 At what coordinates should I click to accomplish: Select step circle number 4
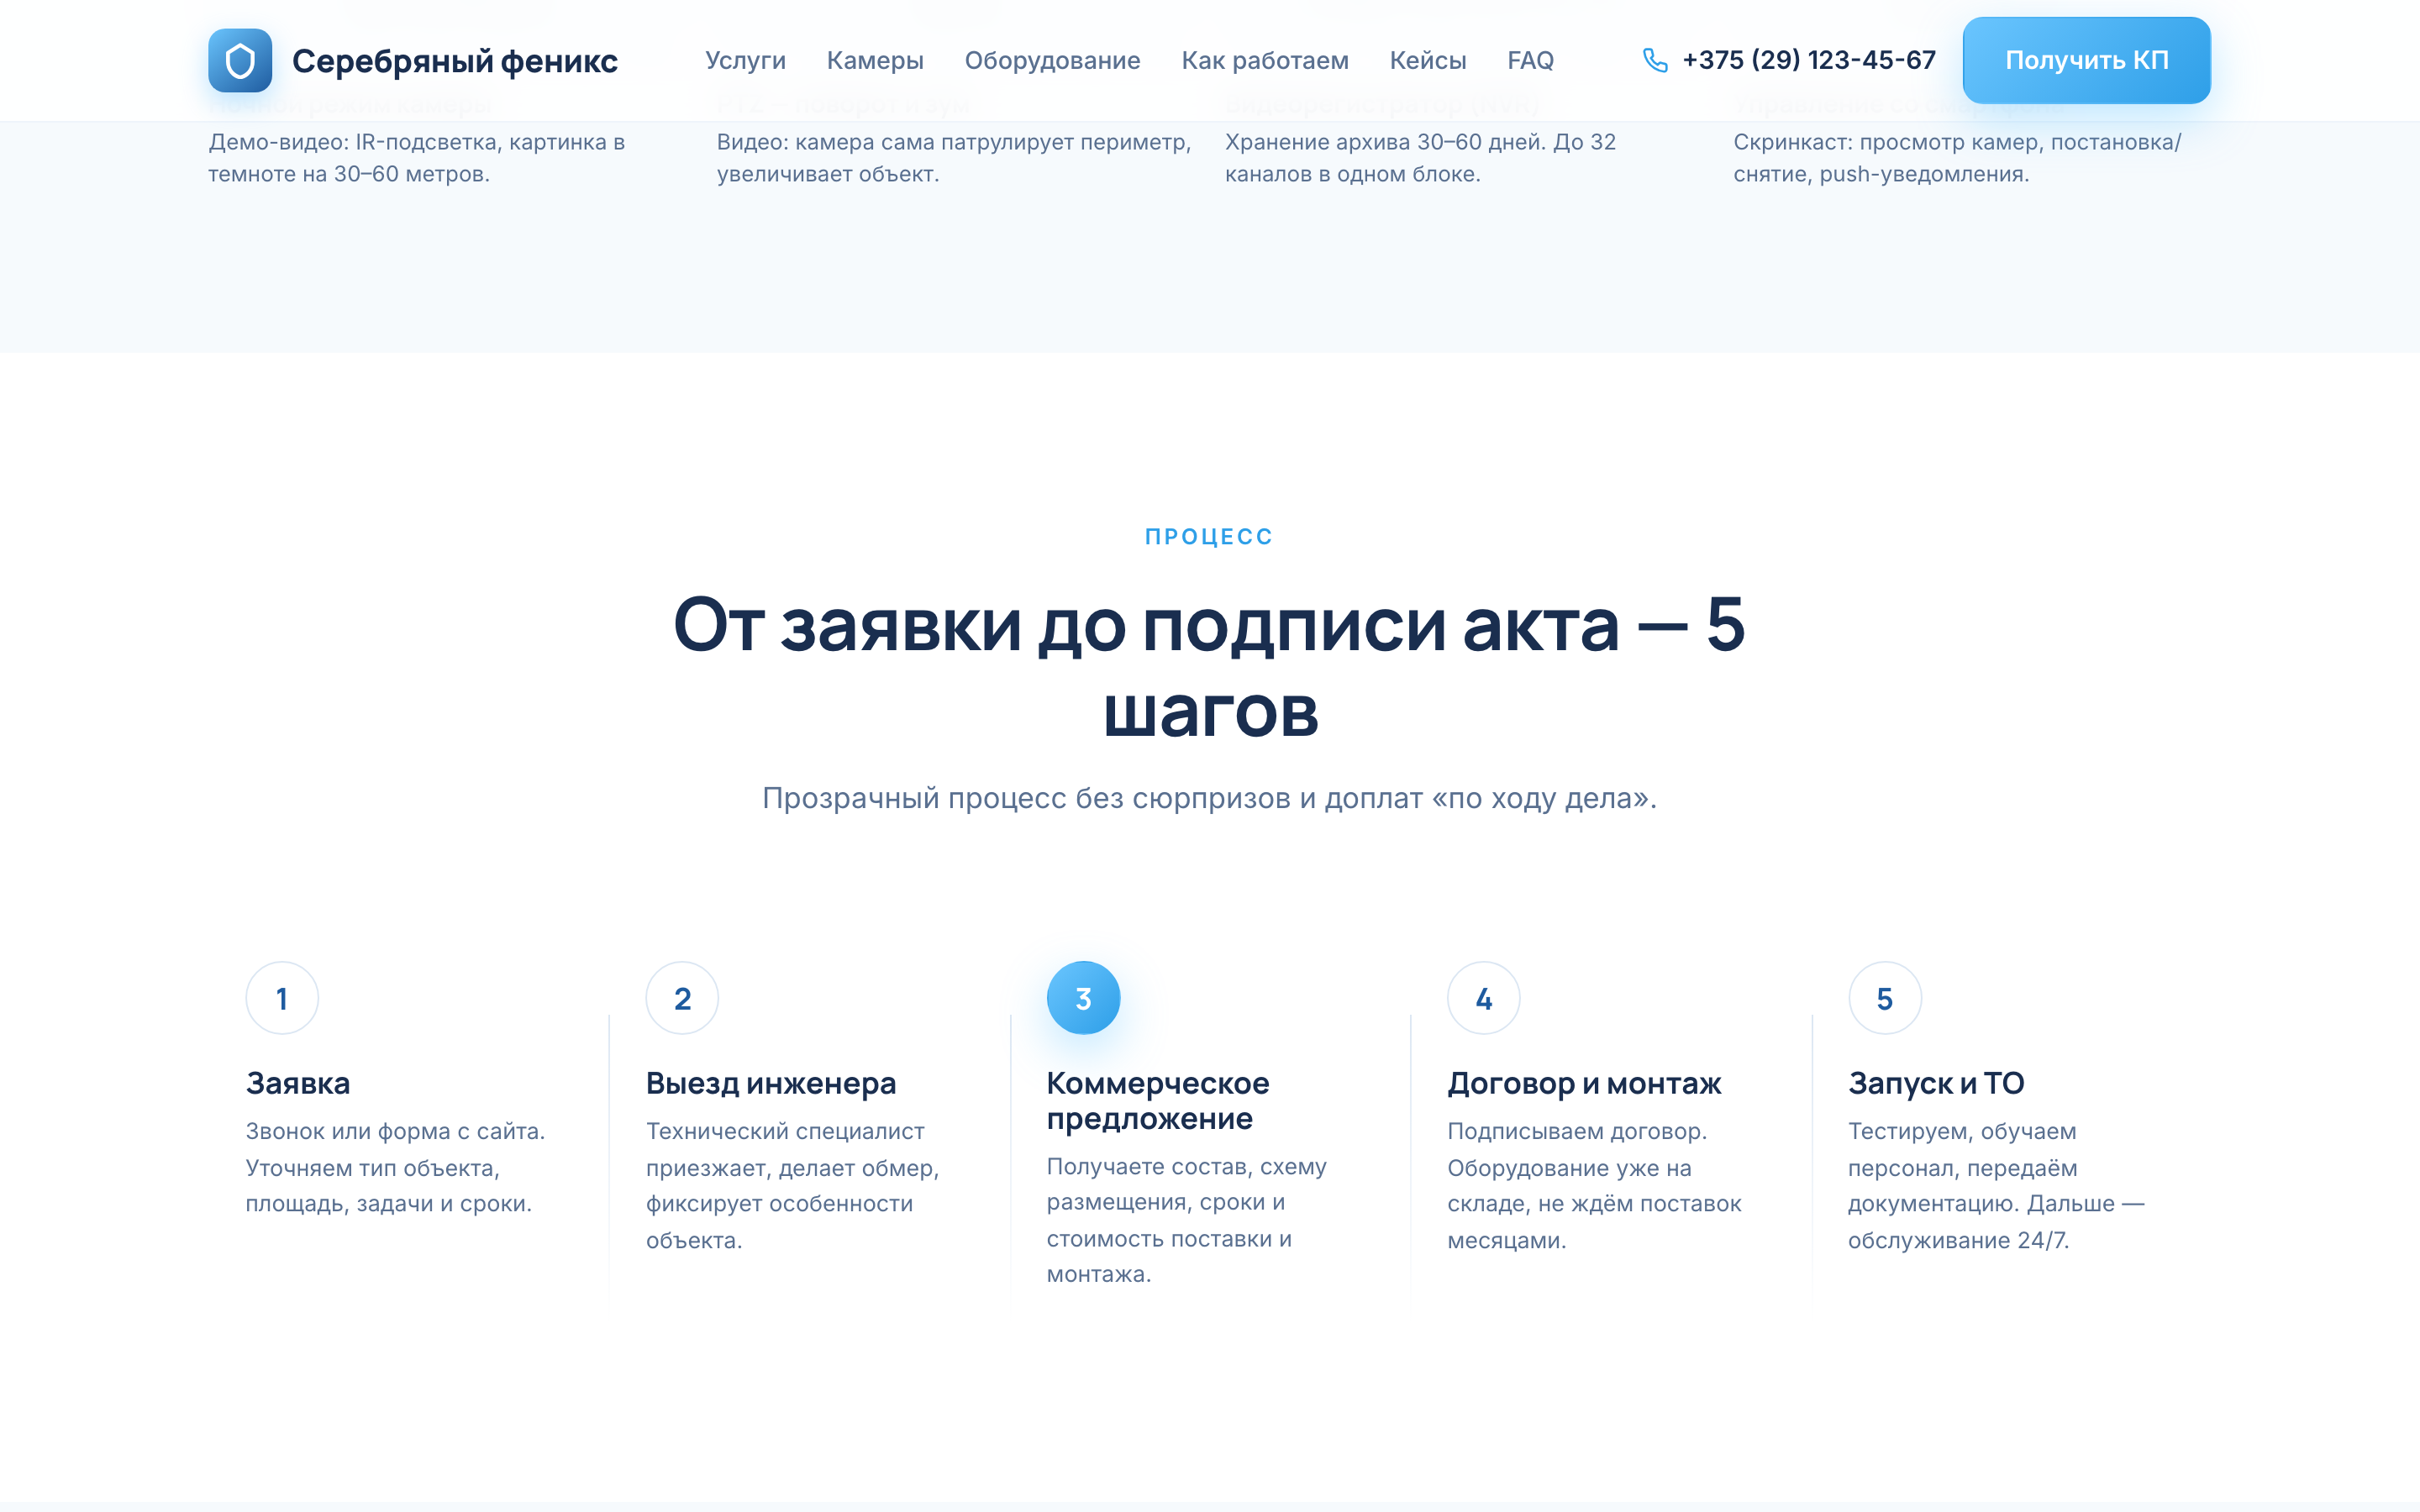(x=1484, y=998)
